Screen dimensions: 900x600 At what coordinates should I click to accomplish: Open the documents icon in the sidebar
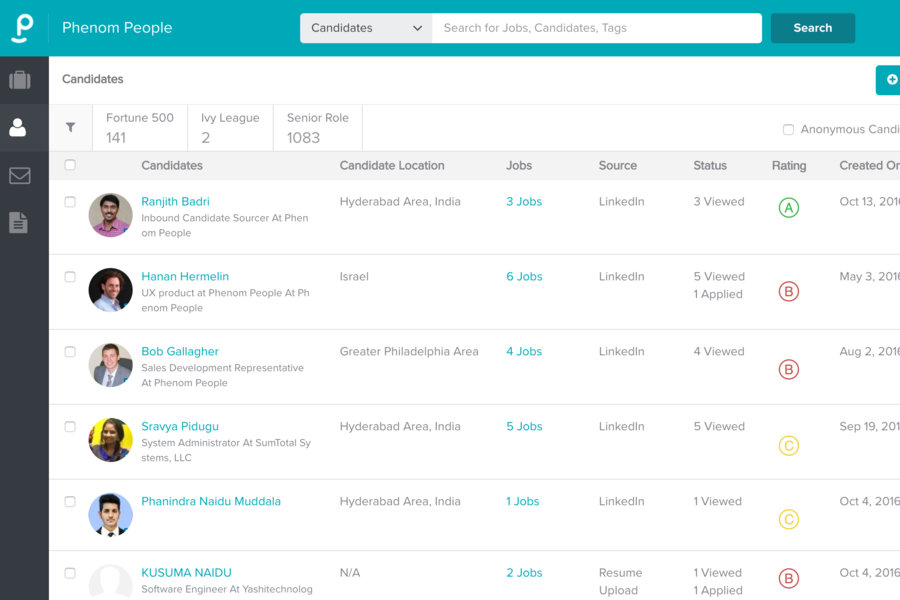21,222
